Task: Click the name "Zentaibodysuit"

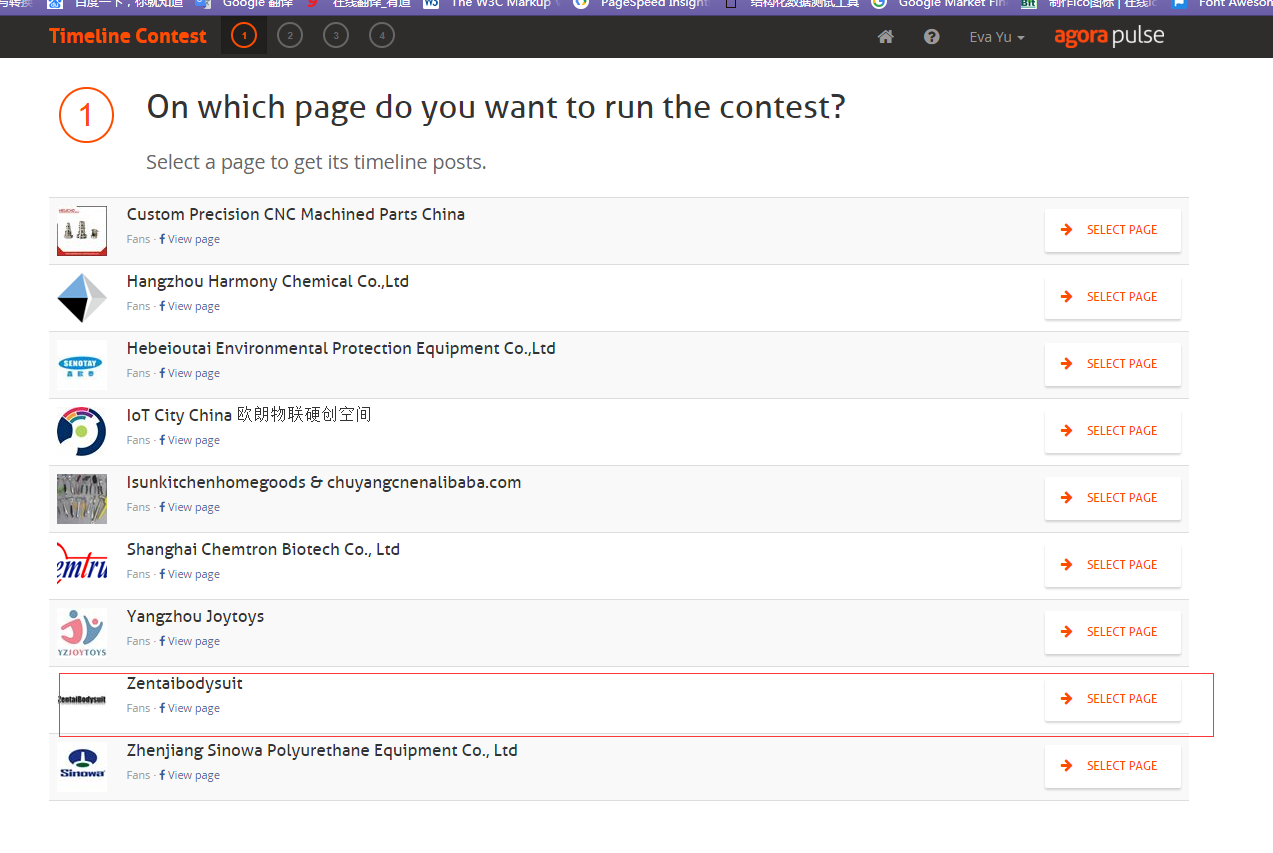Action: coord(185,684)
